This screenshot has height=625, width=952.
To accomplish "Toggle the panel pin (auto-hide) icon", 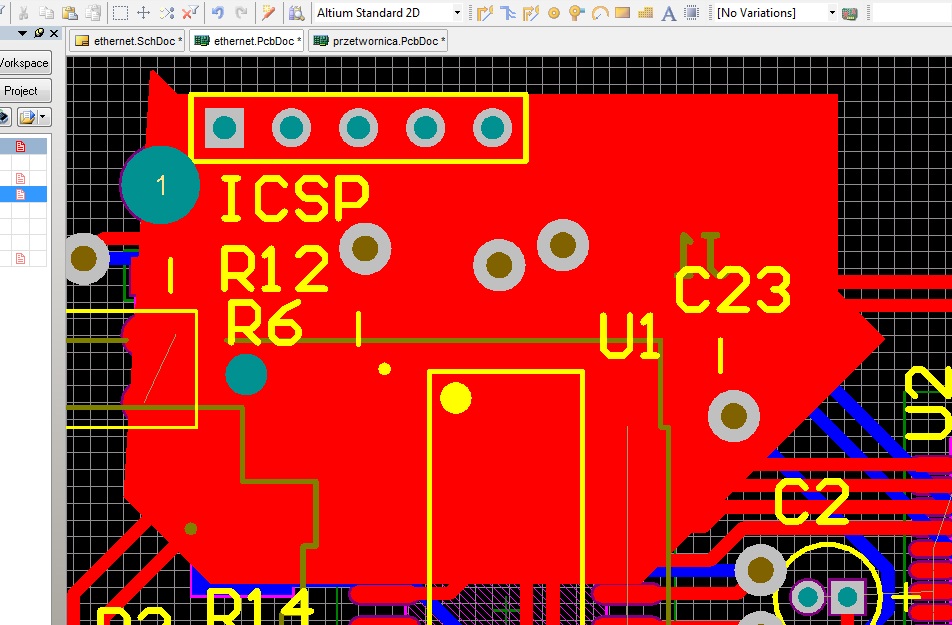I will click(39, 33).
